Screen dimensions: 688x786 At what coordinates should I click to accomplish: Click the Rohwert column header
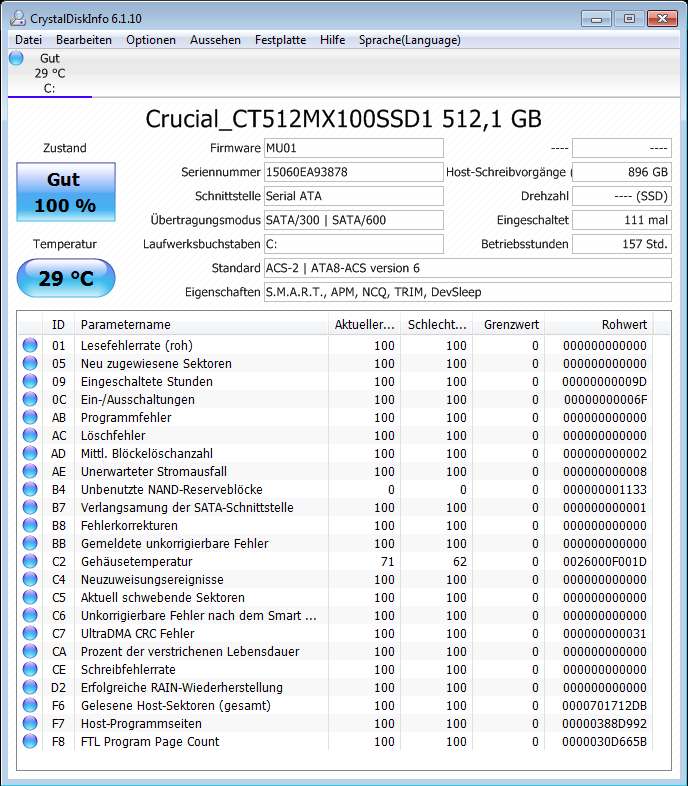(599, 325)
